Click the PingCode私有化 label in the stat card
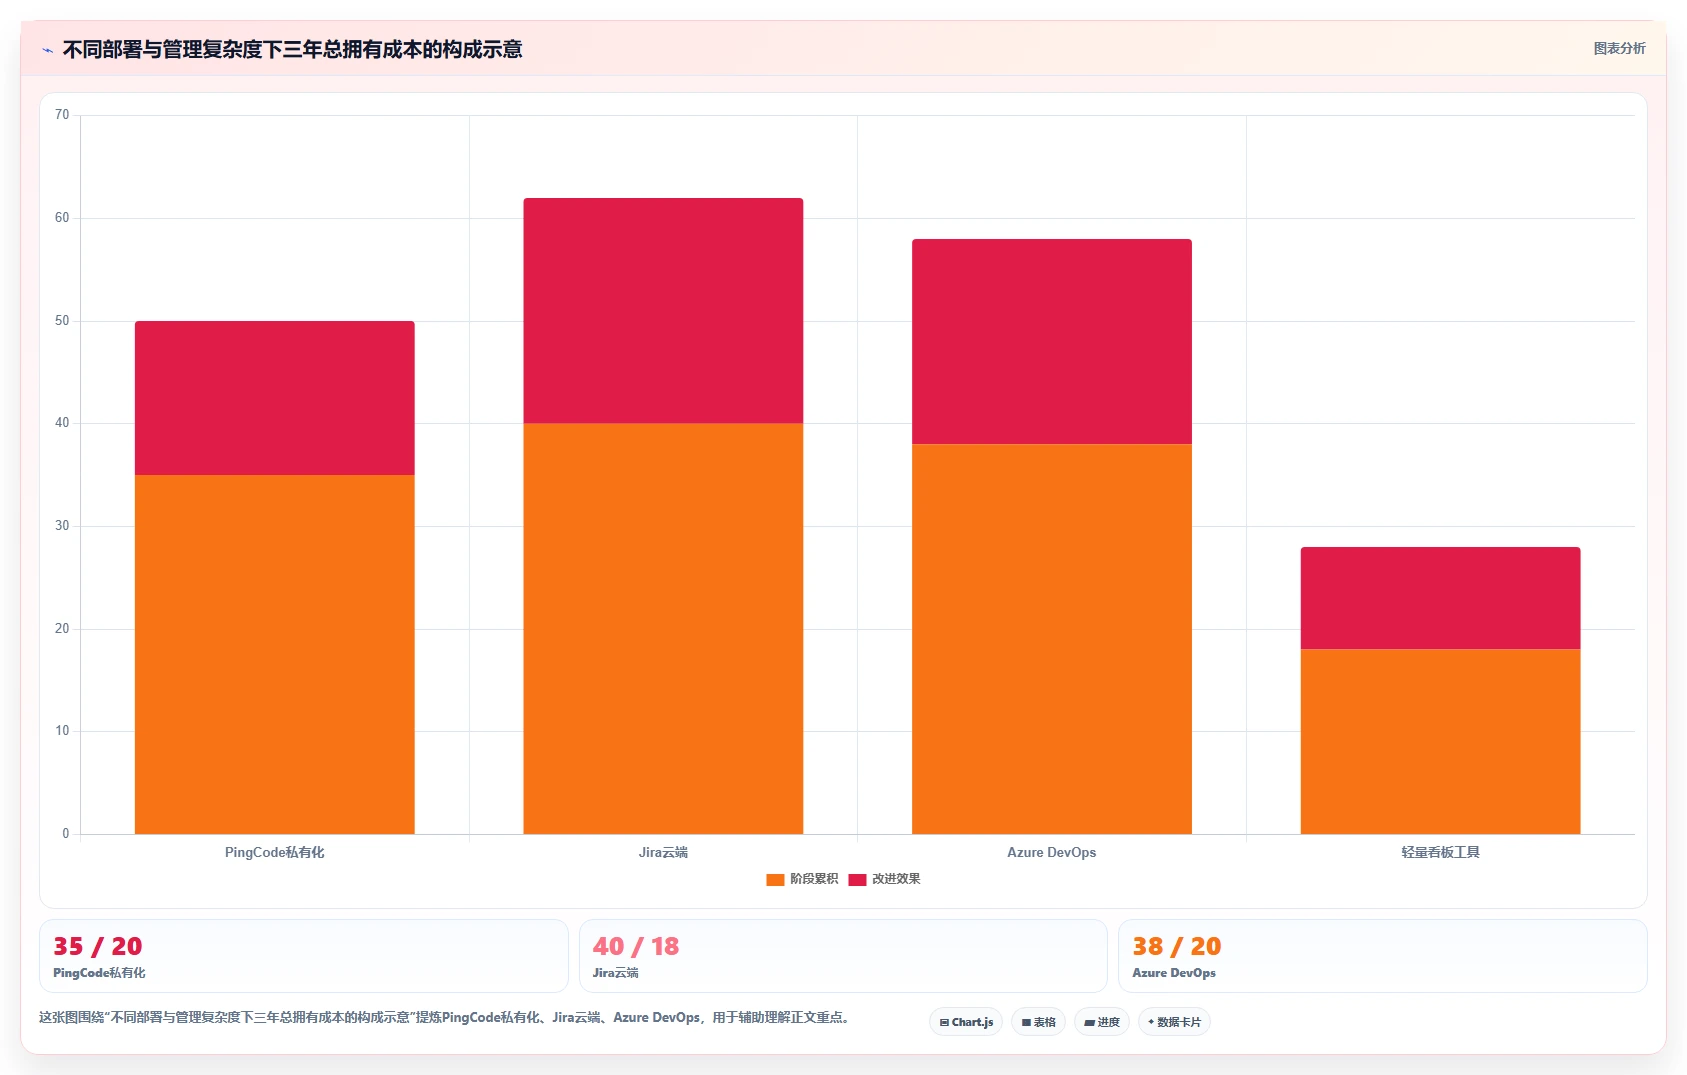This screenshot has width=1687, height=1075. tap(99, 973)
